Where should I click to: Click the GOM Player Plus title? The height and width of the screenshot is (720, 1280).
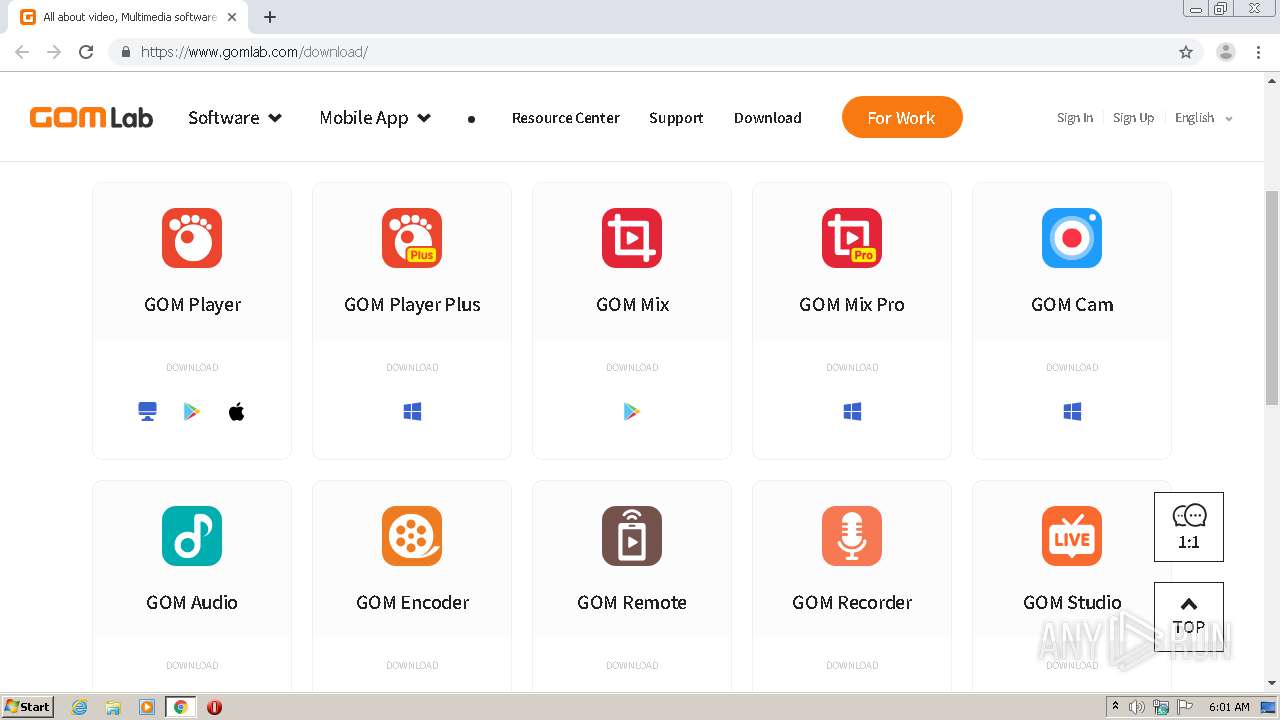pyautogui.click(x=412, y=304)
